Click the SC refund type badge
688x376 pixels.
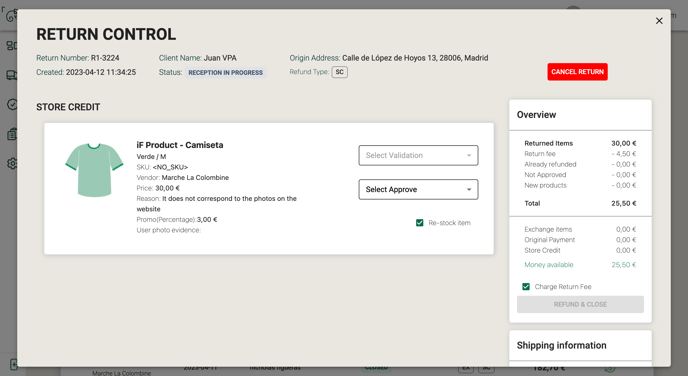point(340,72)
